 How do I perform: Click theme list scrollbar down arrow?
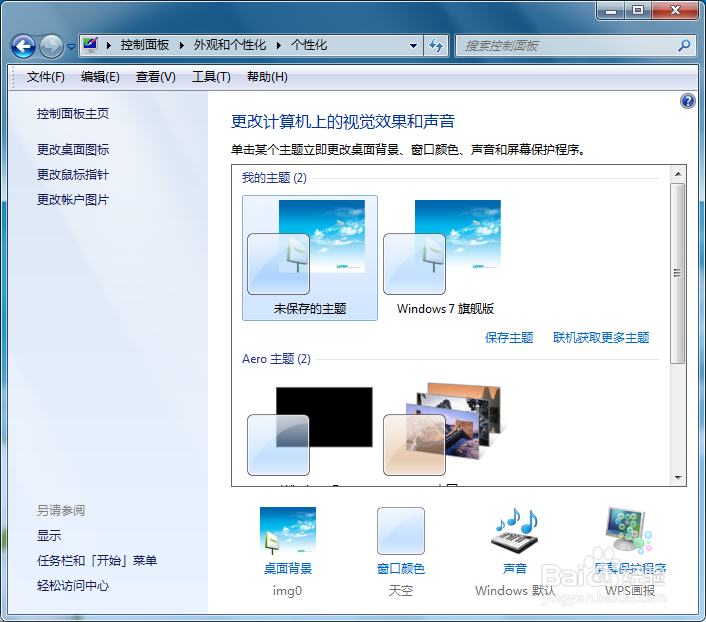(678, 478)
